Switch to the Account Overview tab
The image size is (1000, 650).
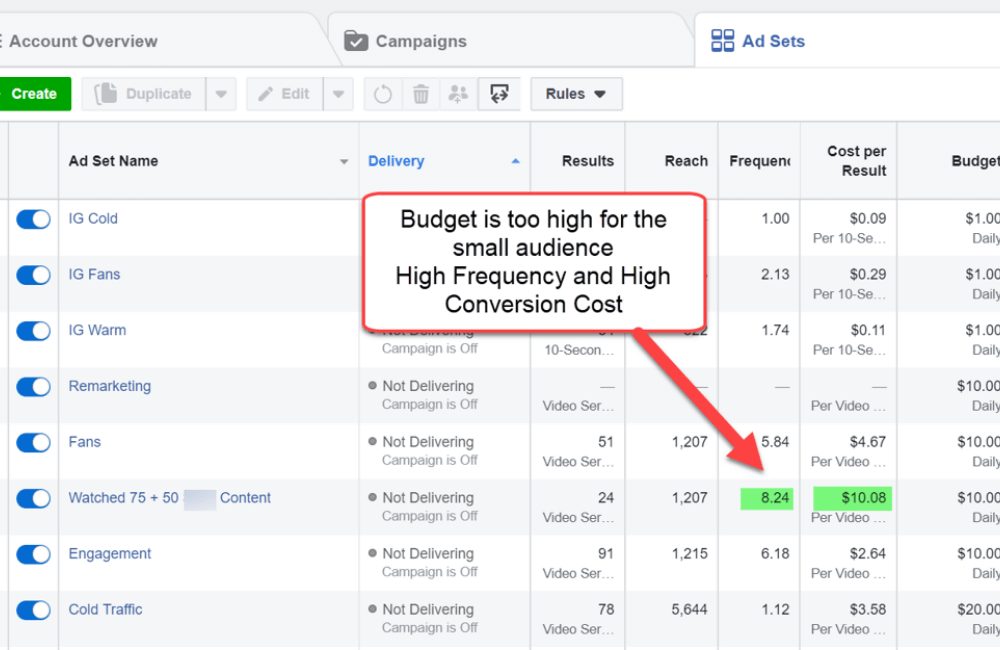(x=82, y=41)
